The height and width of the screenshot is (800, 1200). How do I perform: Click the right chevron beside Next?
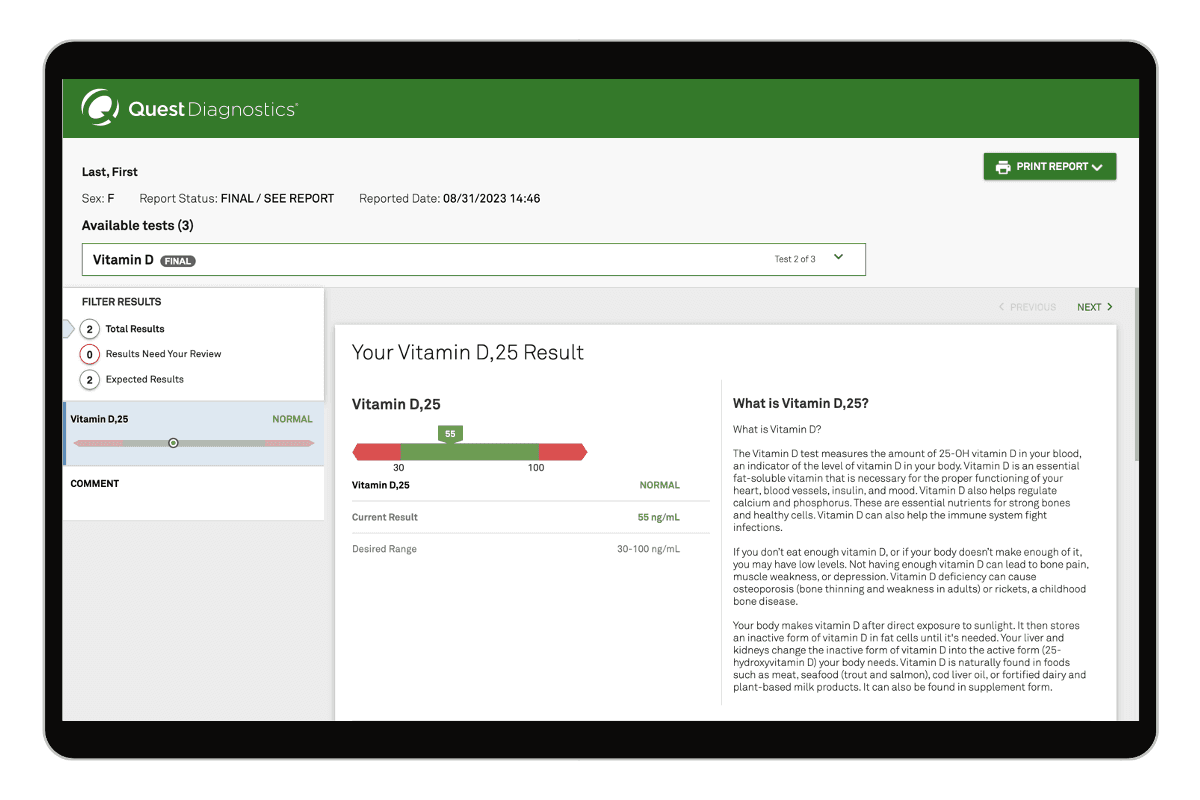pyautogui.click(x=1110, y=307)
